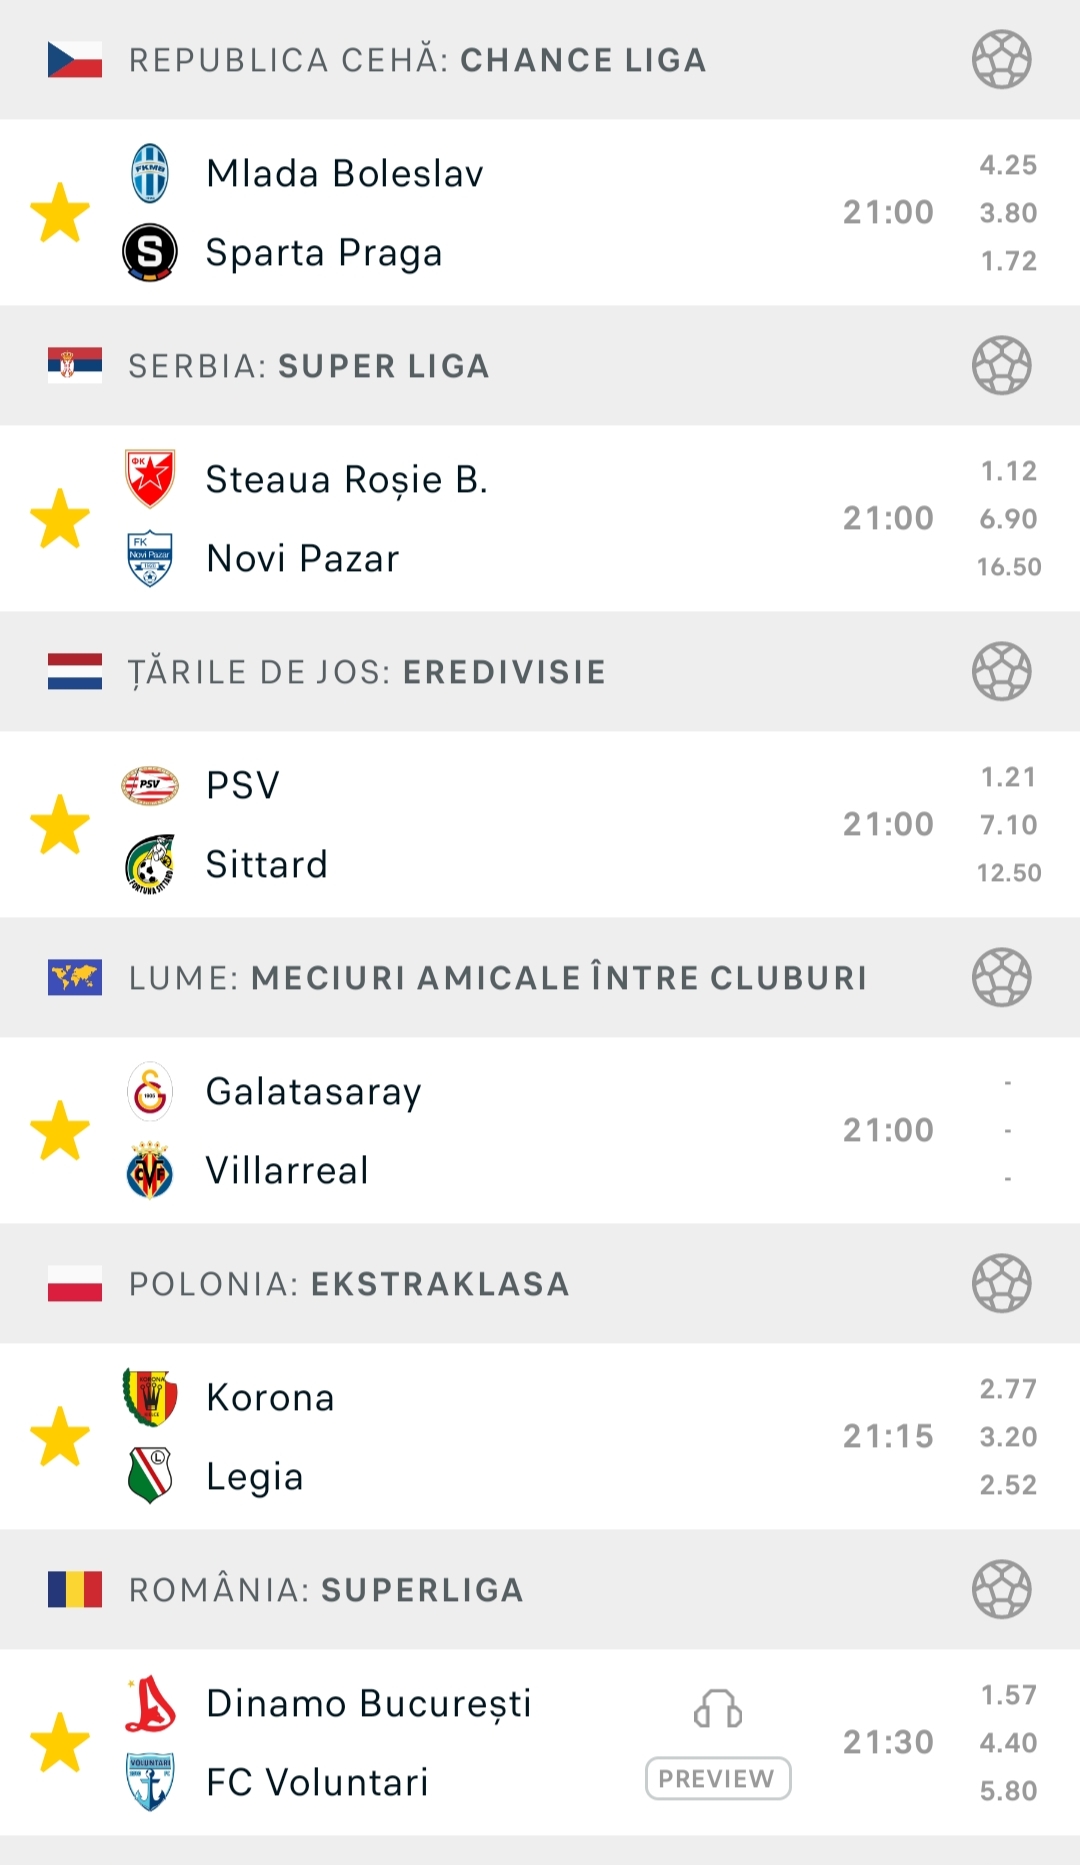Open the Serbia Super Liga league header
Image resolution: width=1080 pixels, height=1865 pixels.
[x=540, y=366]
